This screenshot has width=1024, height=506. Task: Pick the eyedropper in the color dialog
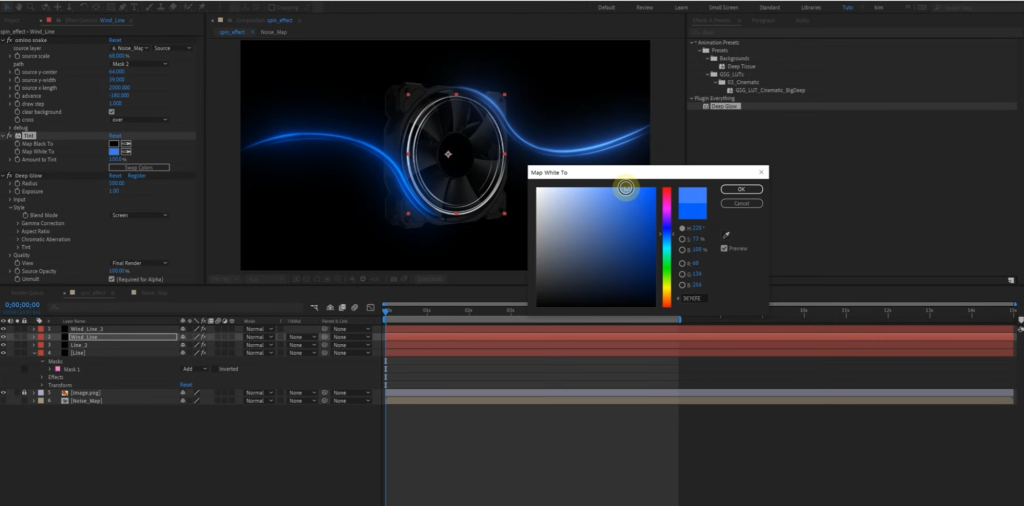(725, 236)
